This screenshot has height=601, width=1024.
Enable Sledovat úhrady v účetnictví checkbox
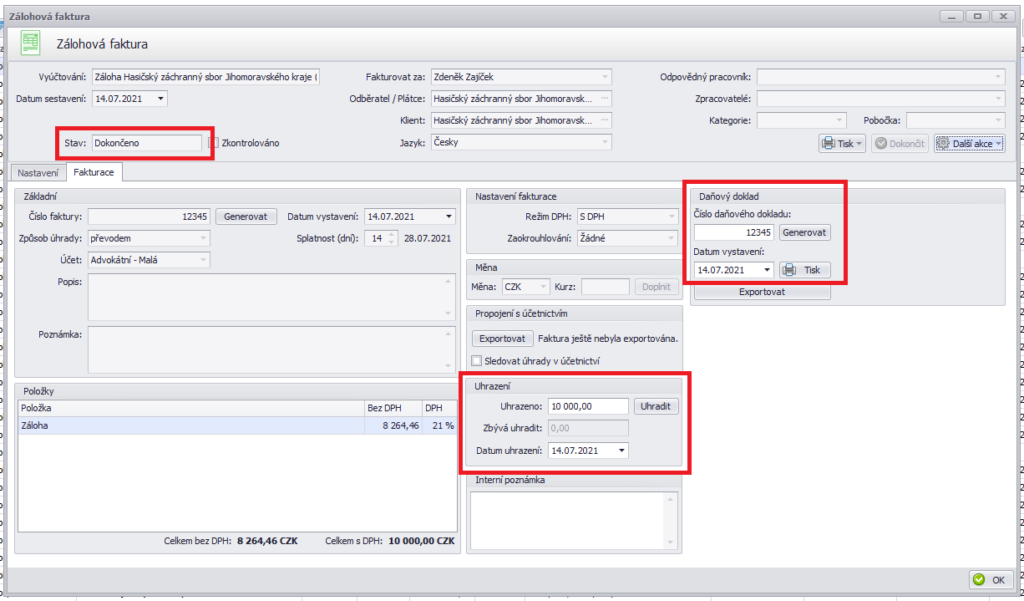click(477, 360)
